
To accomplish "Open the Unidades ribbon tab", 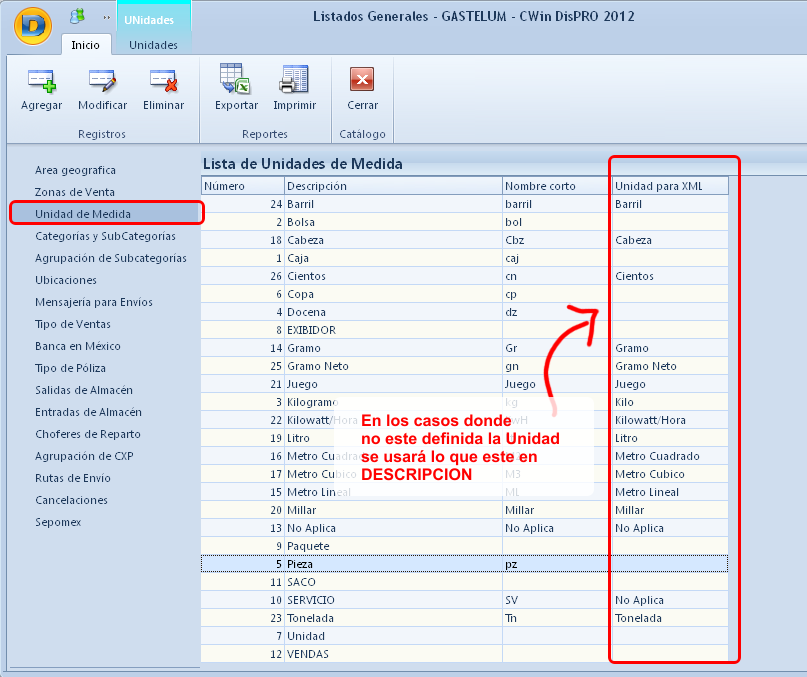I will click(153, 45).
